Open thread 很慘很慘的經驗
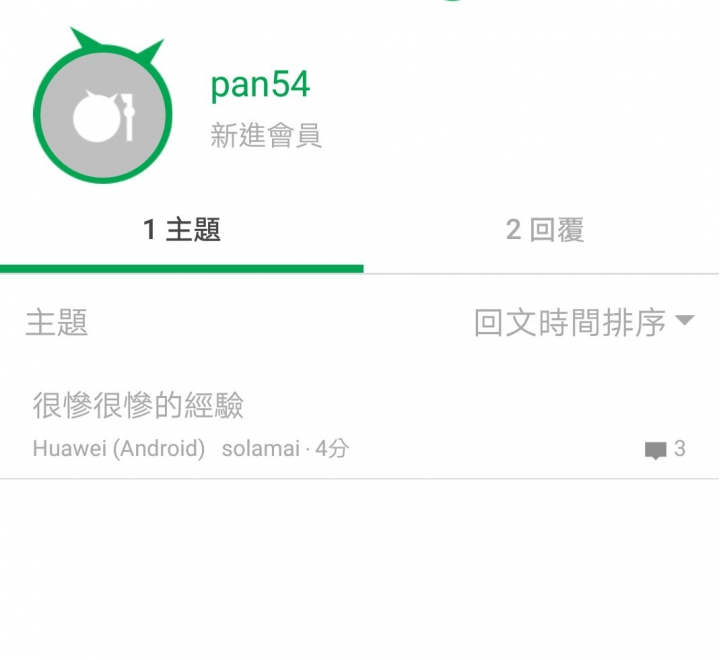Image resolution: width=720 pixels, height=660 pixels. pyautogui.click(x=138, y=405)
